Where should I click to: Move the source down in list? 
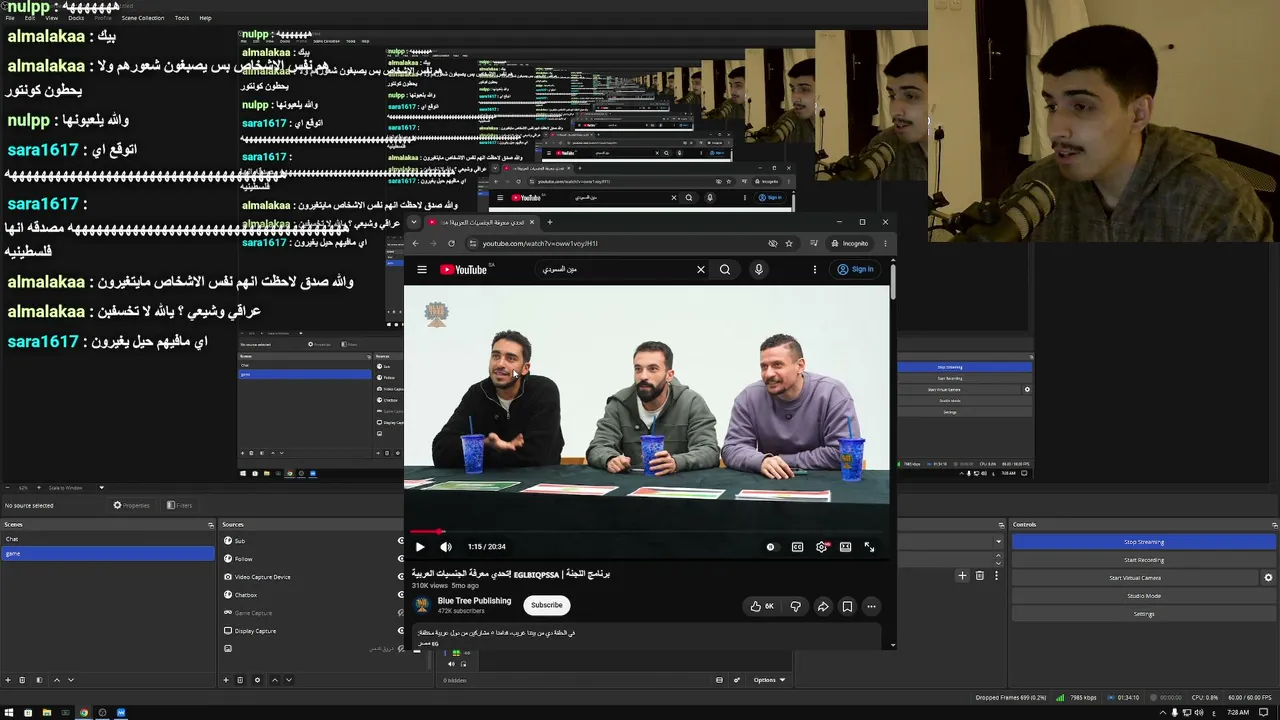288,680
